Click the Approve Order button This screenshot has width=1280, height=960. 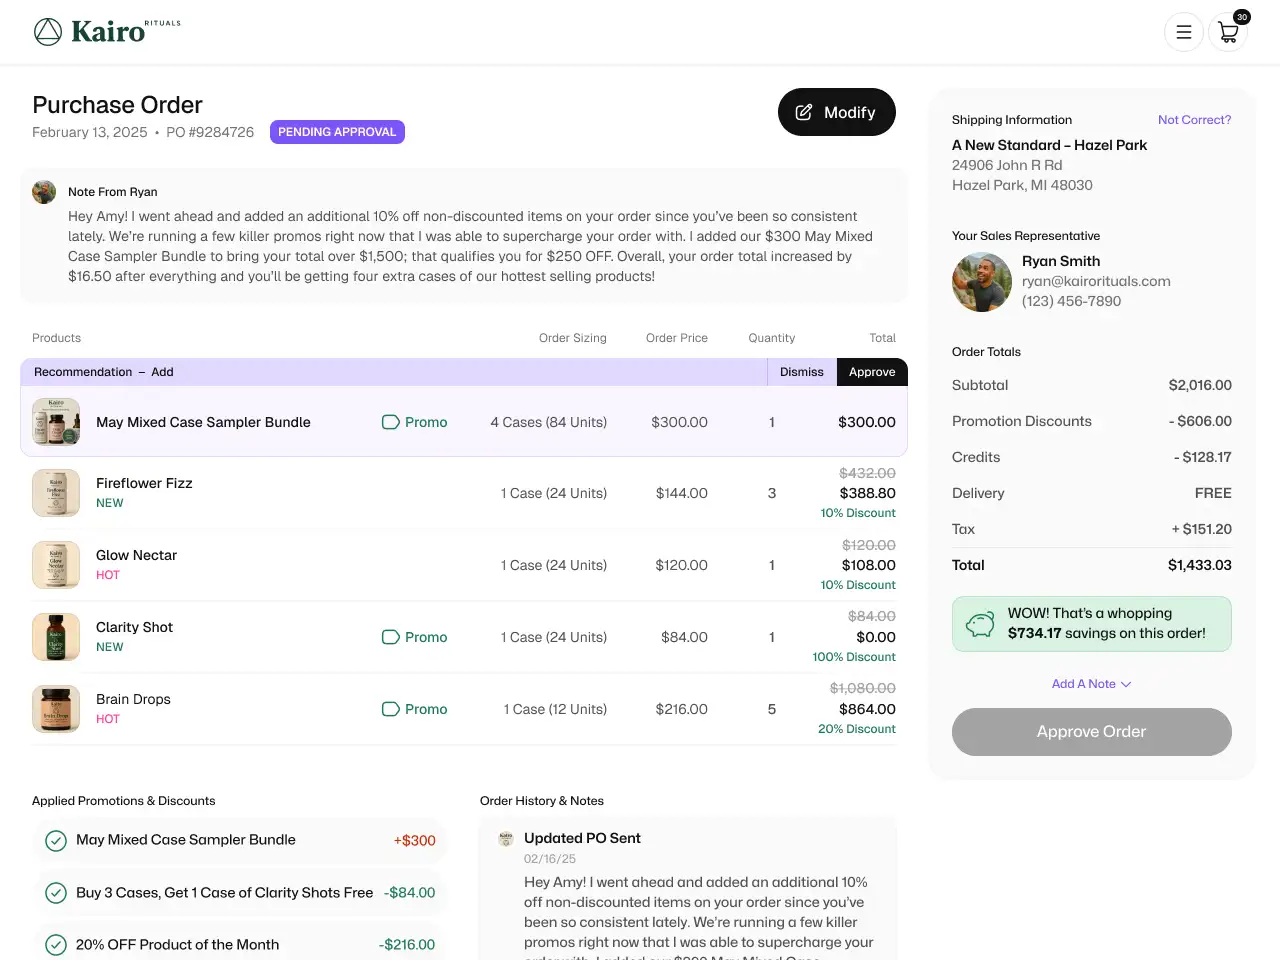(1091, 732)
